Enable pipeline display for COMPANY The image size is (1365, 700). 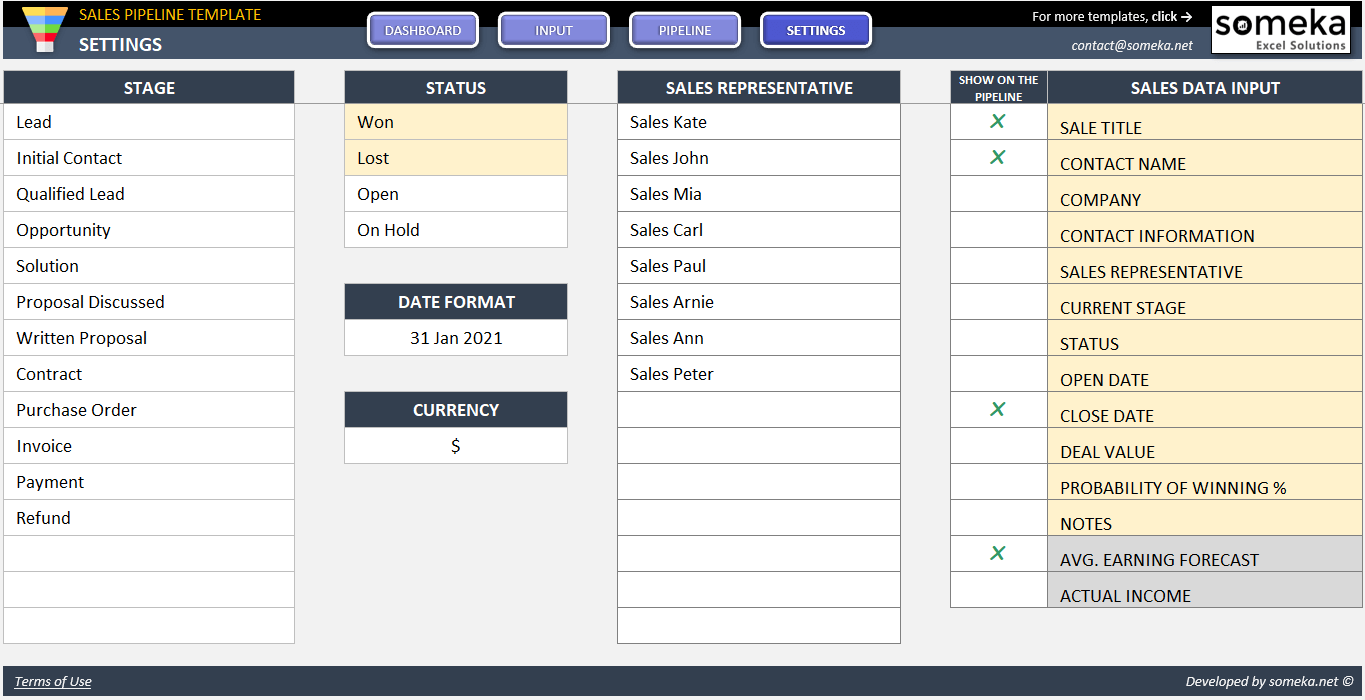[x=998, y=194]
